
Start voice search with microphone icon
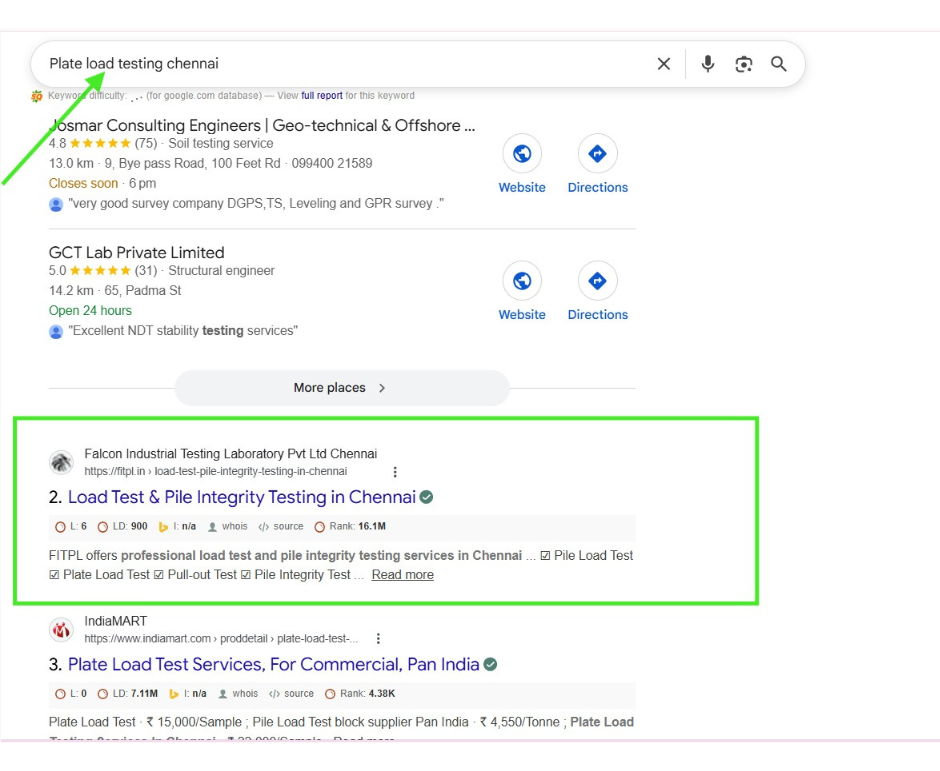pyautogui.click(x=708, y=64)
